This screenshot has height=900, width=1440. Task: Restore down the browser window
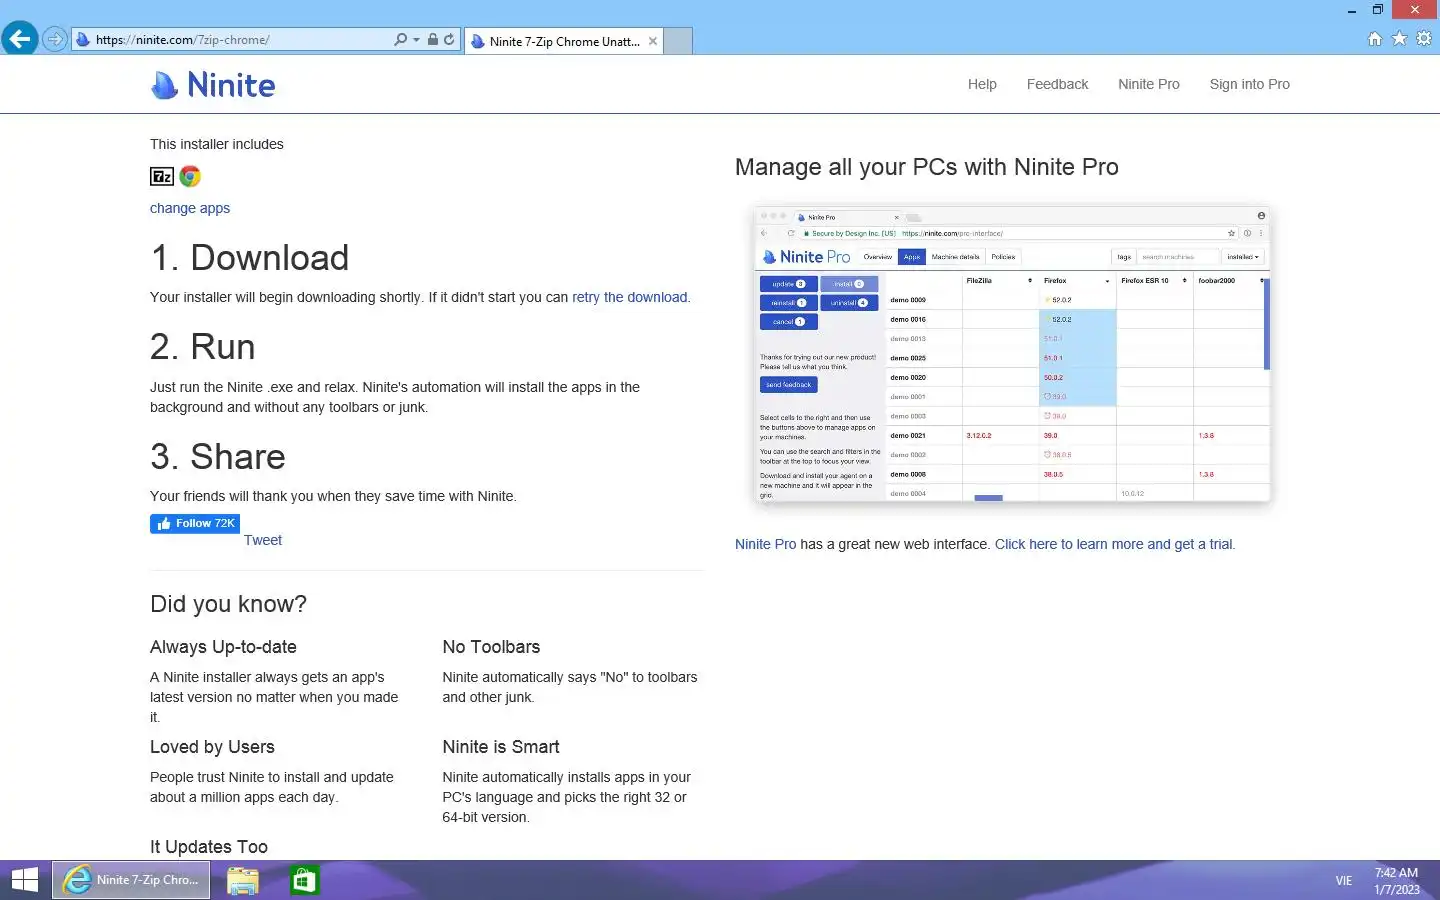(1377, 10)
